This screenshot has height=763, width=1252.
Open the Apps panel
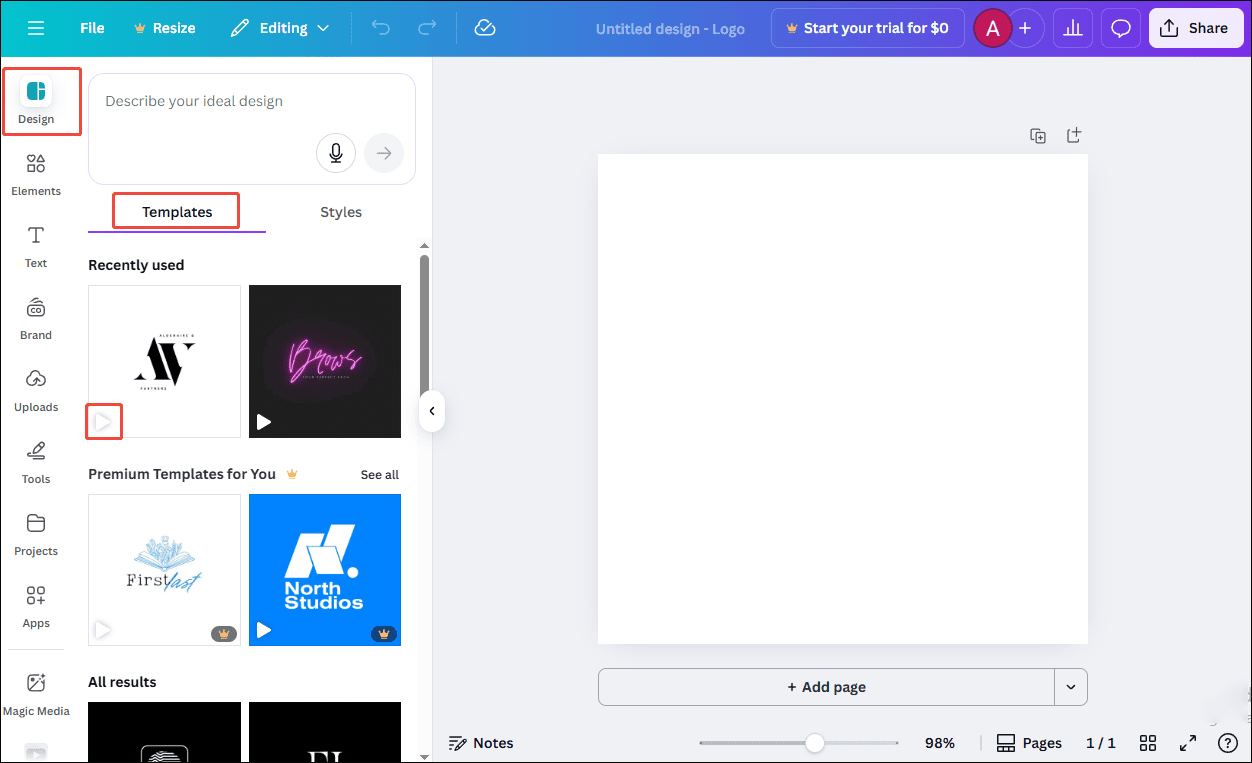point(36,606)
